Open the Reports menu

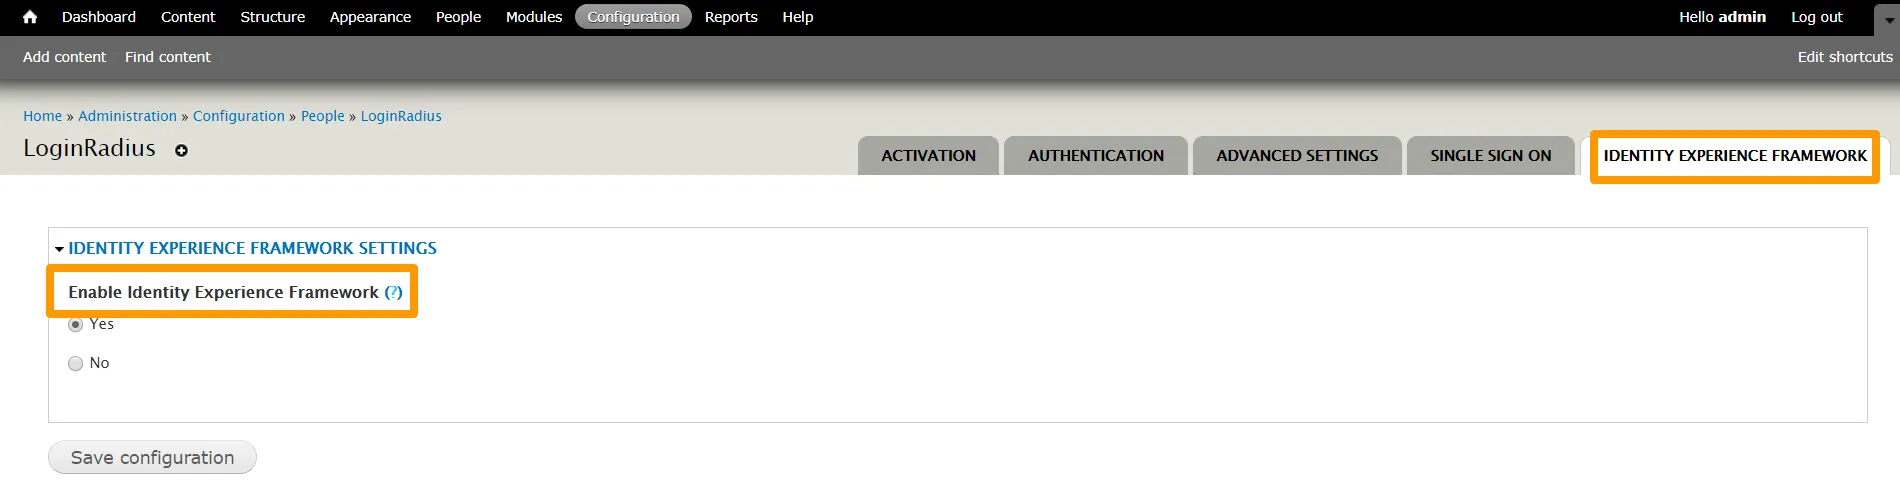point(731,17)
